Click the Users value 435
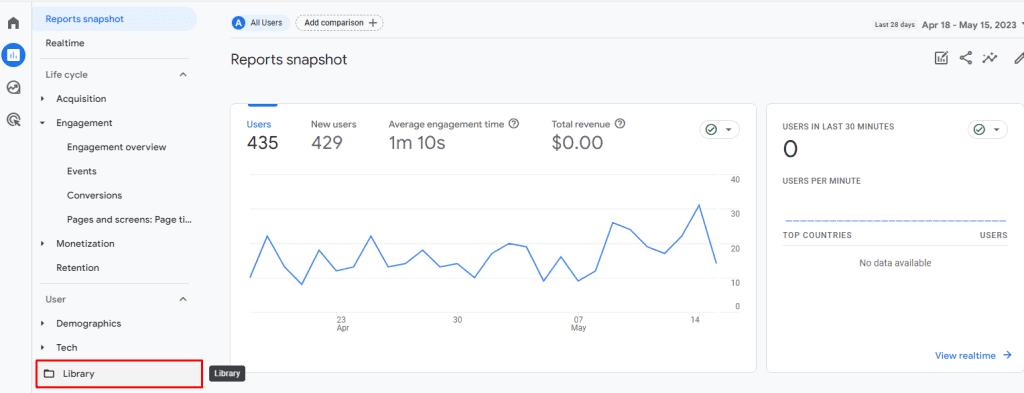The image size is (1024, 393). click(263, 143)
